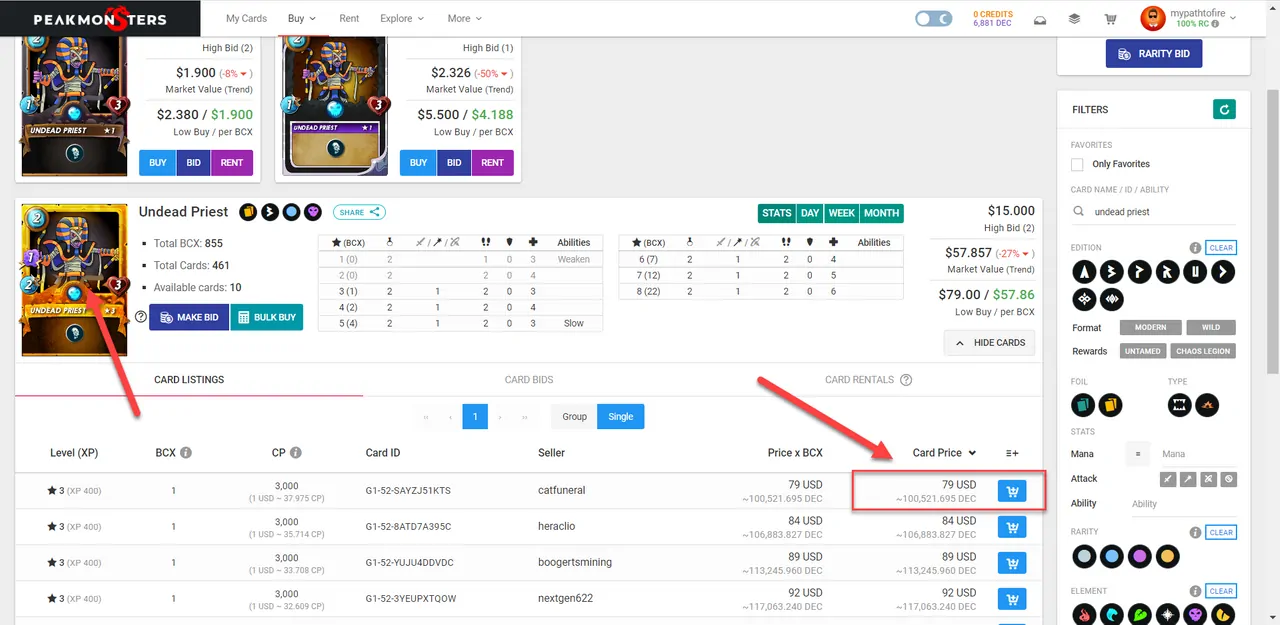
Task: Clear the Edition filter
Action: click(1221, 248)
